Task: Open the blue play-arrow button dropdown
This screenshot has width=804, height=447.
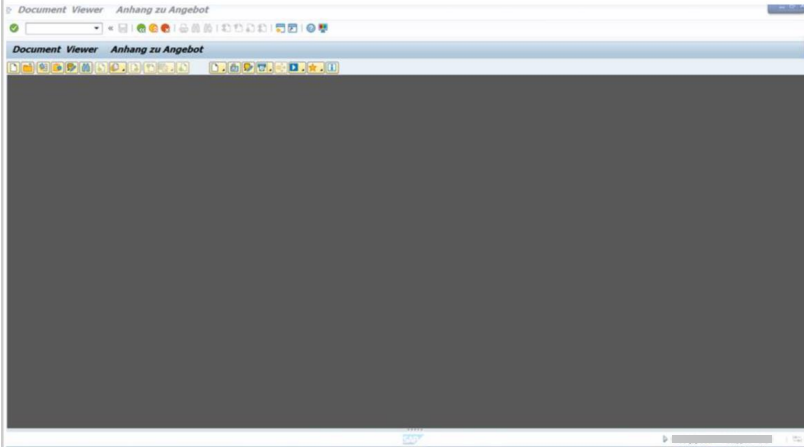Action: click(297, 68)
